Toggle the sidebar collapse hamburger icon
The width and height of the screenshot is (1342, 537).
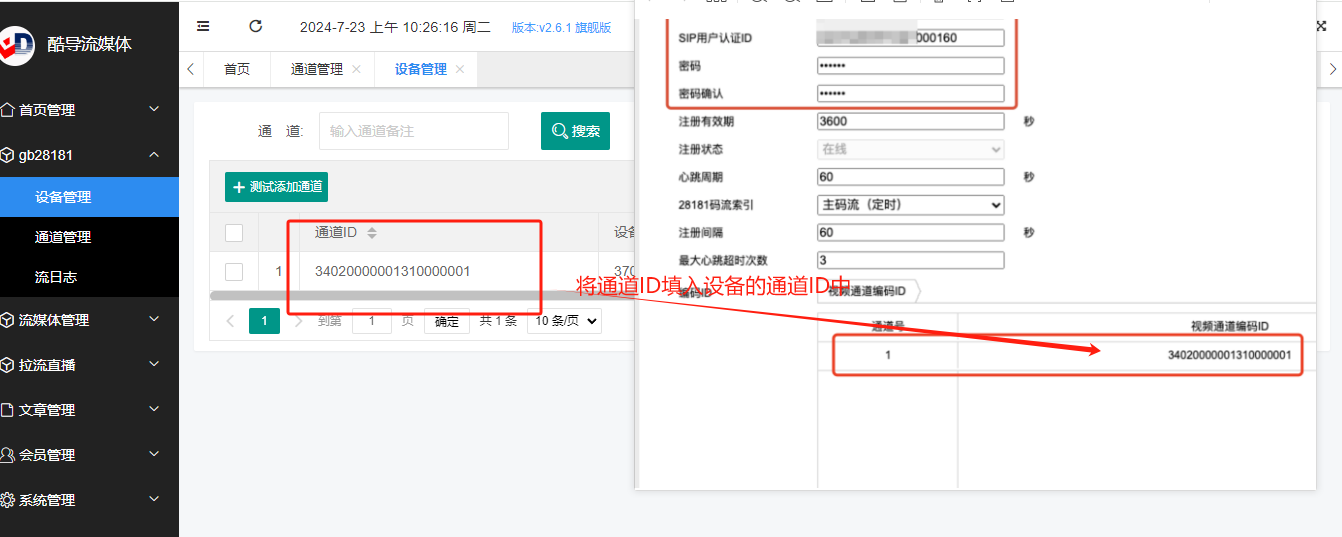click(x=203, y=27)
